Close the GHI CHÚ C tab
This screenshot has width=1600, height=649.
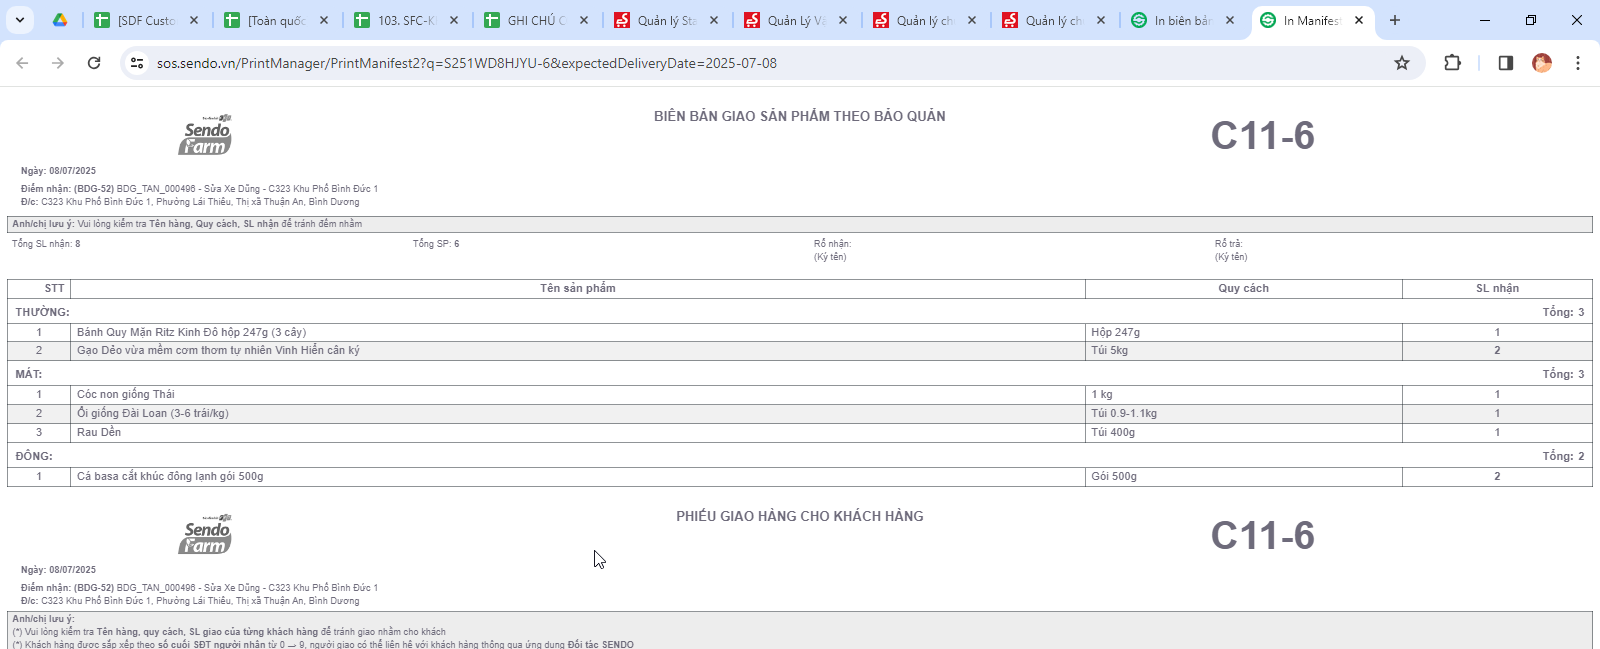pos(584,20)
